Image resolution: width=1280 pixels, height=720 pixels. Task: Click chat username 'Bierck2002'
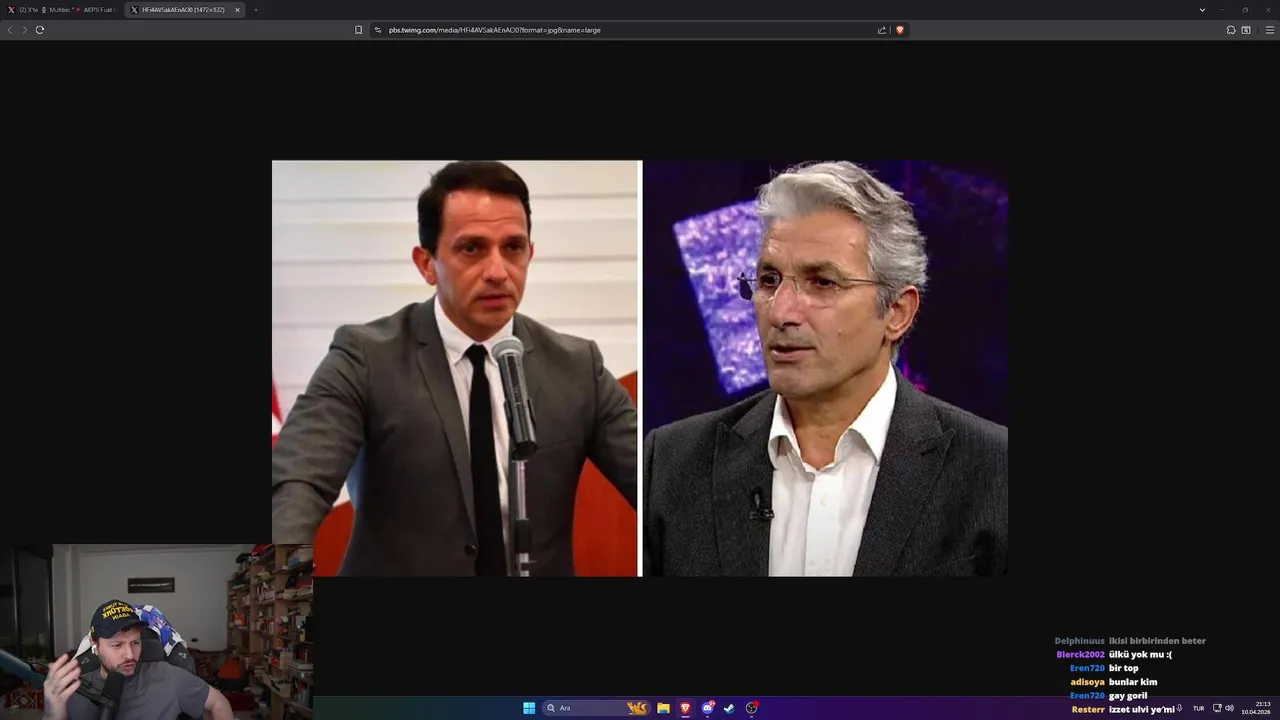pos(1081,655)
